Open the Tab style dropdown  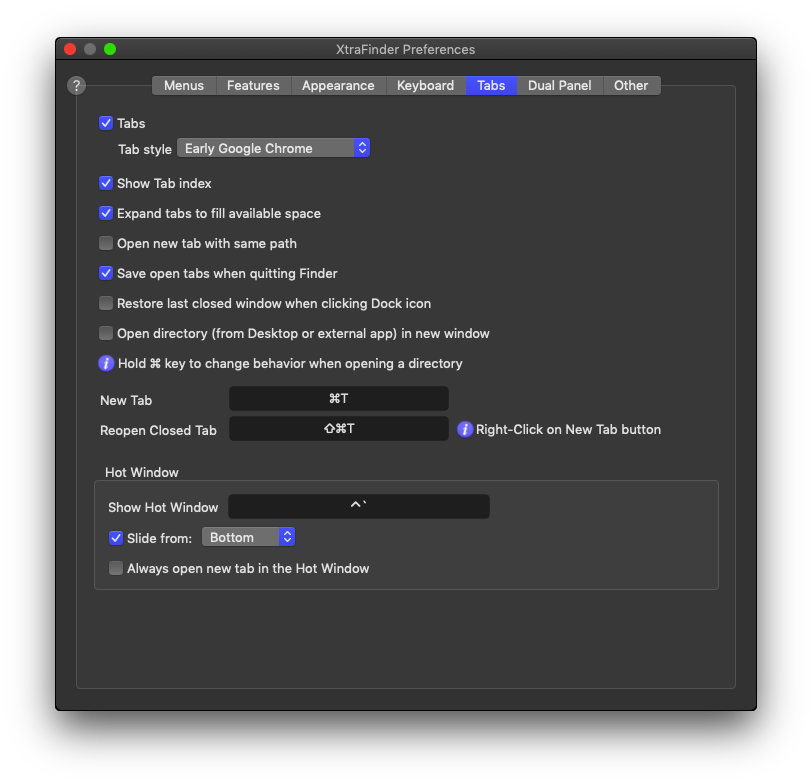[274, 148]
